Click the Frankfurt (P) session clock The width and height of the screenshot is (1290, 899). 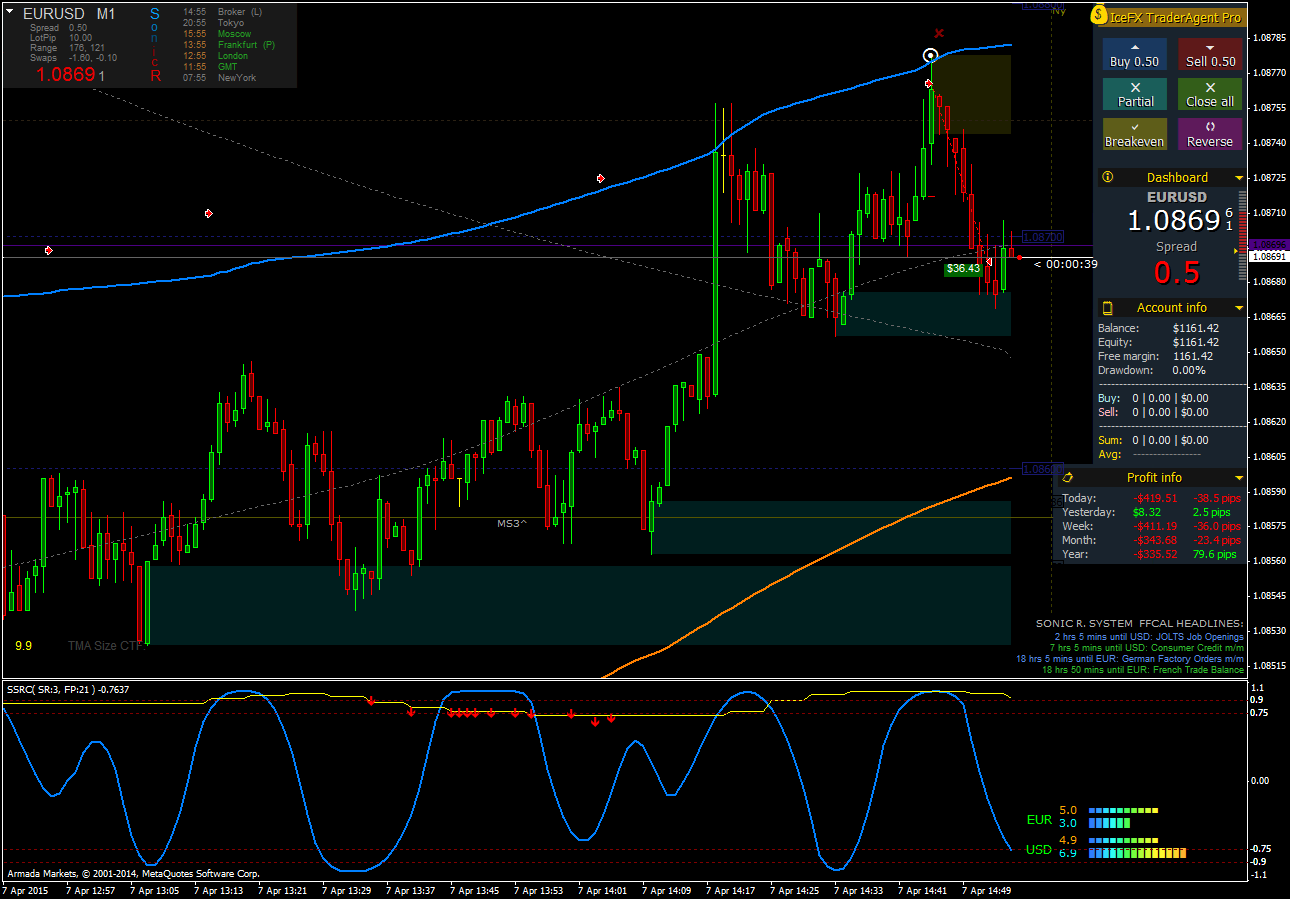pos(229,45)
